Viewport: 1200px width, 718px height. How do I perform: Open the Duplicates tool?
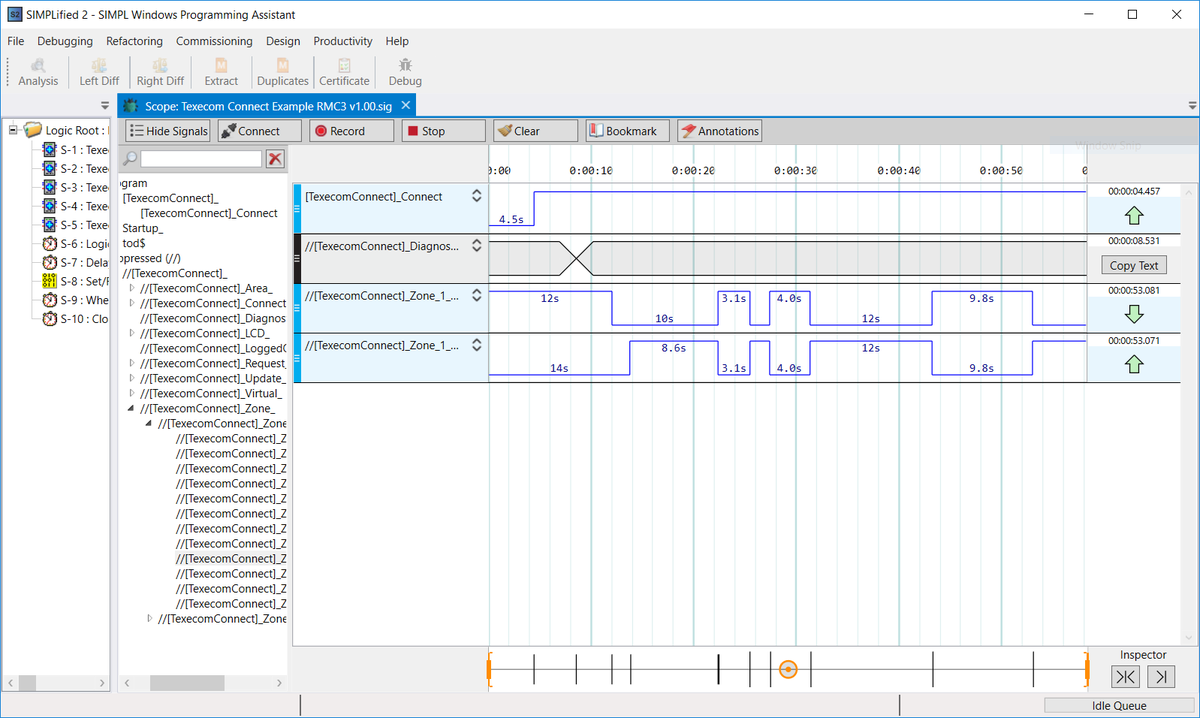(x=283, y=72)
